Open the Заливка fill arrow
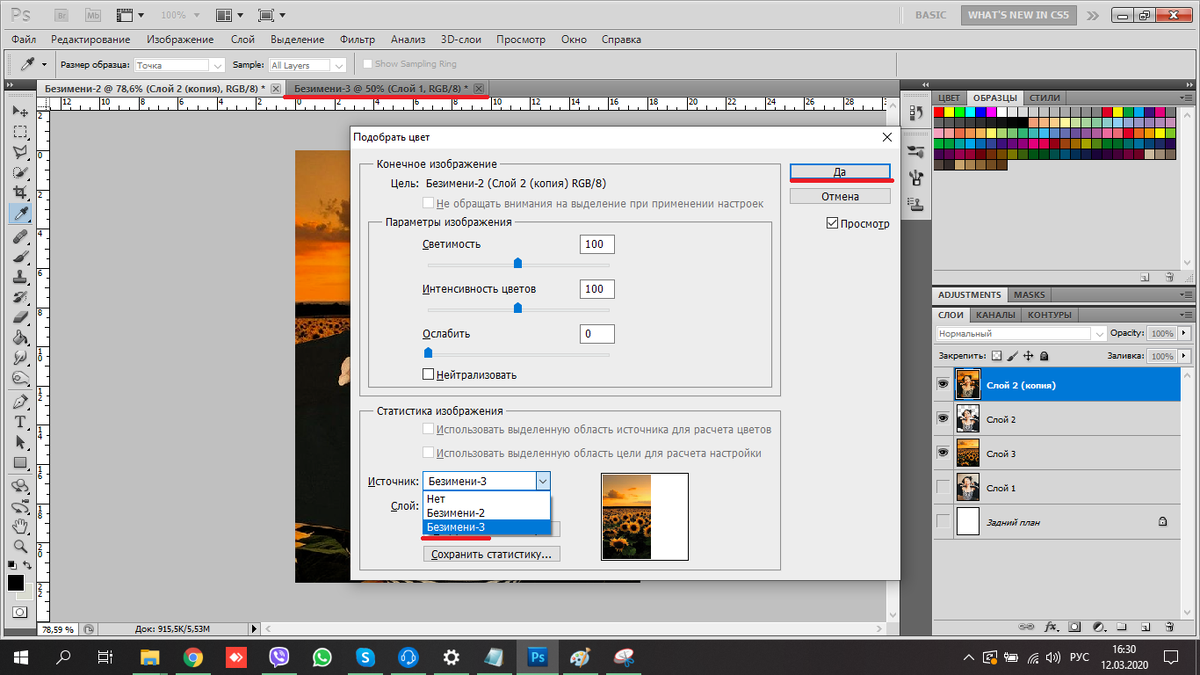 (1183, 356)
